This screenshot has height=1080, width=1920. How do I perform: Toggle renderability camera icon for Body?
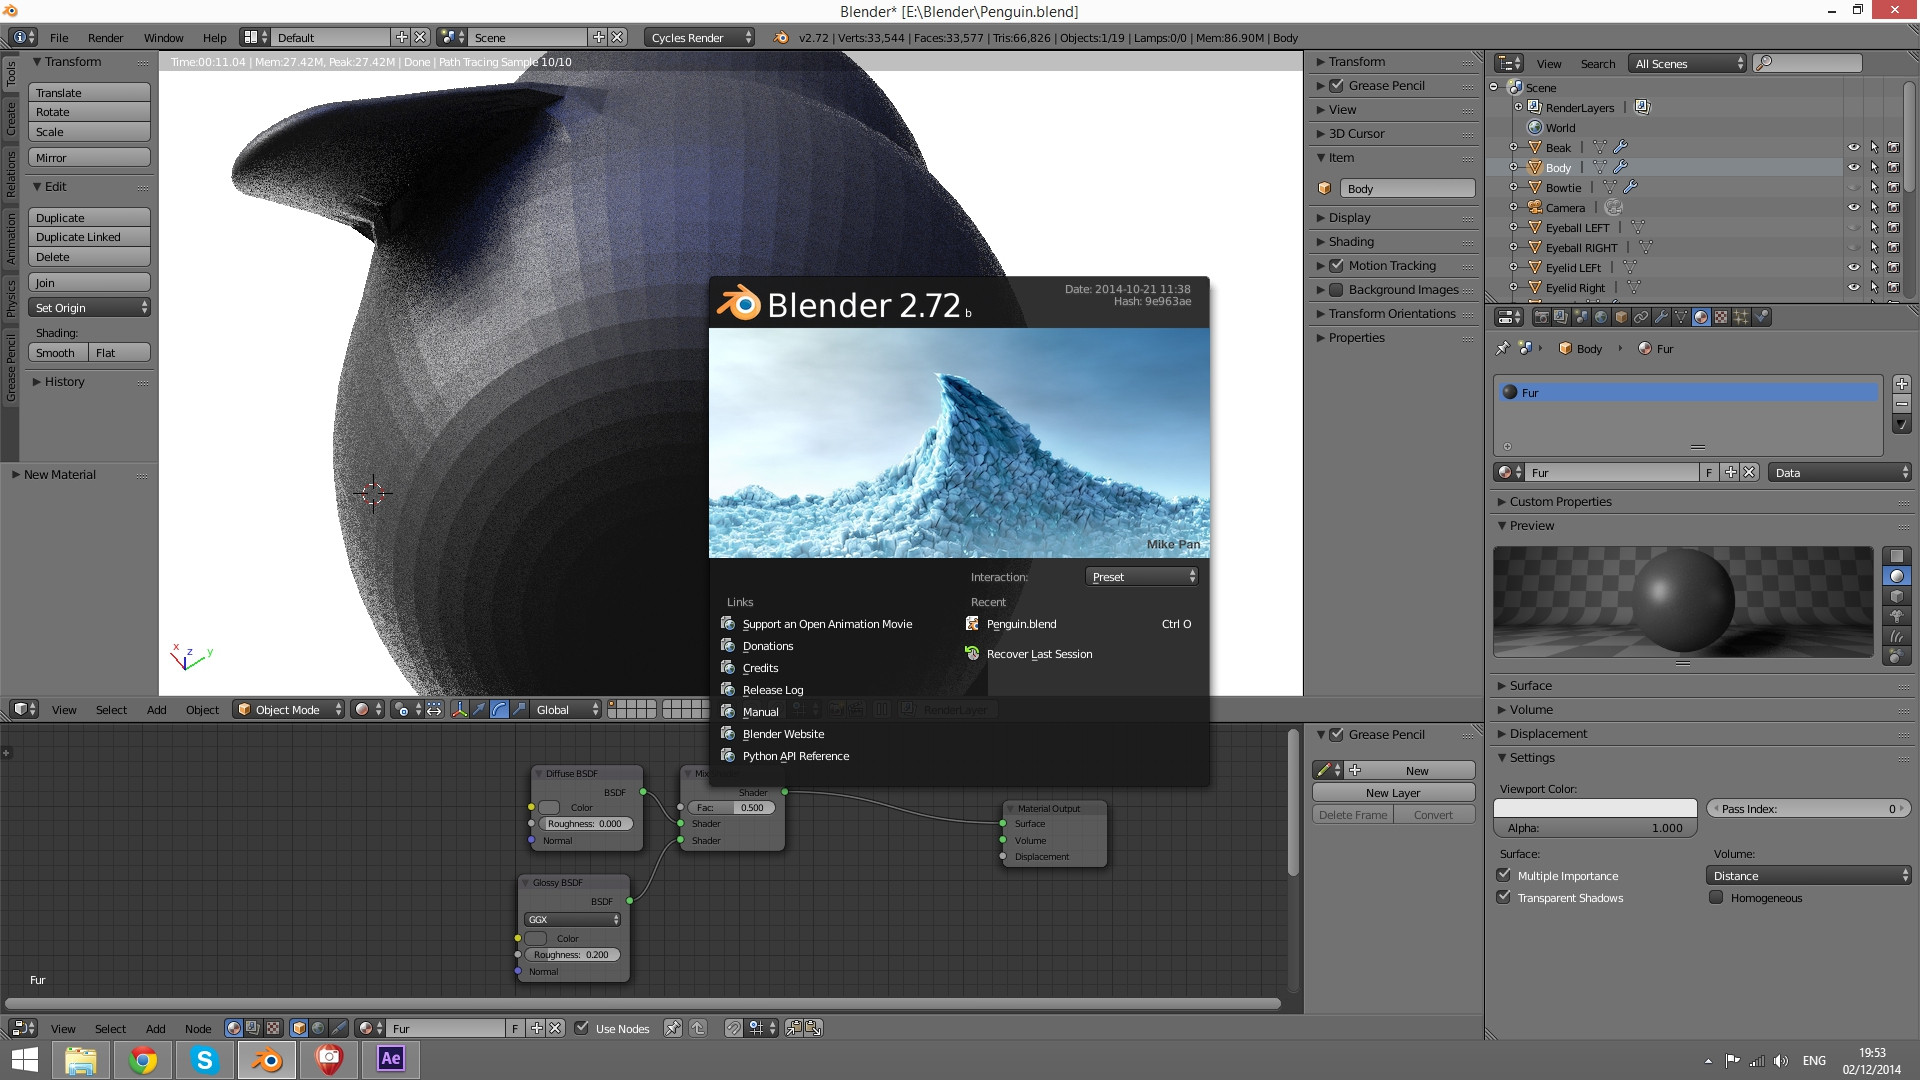tap(1893, 167)
